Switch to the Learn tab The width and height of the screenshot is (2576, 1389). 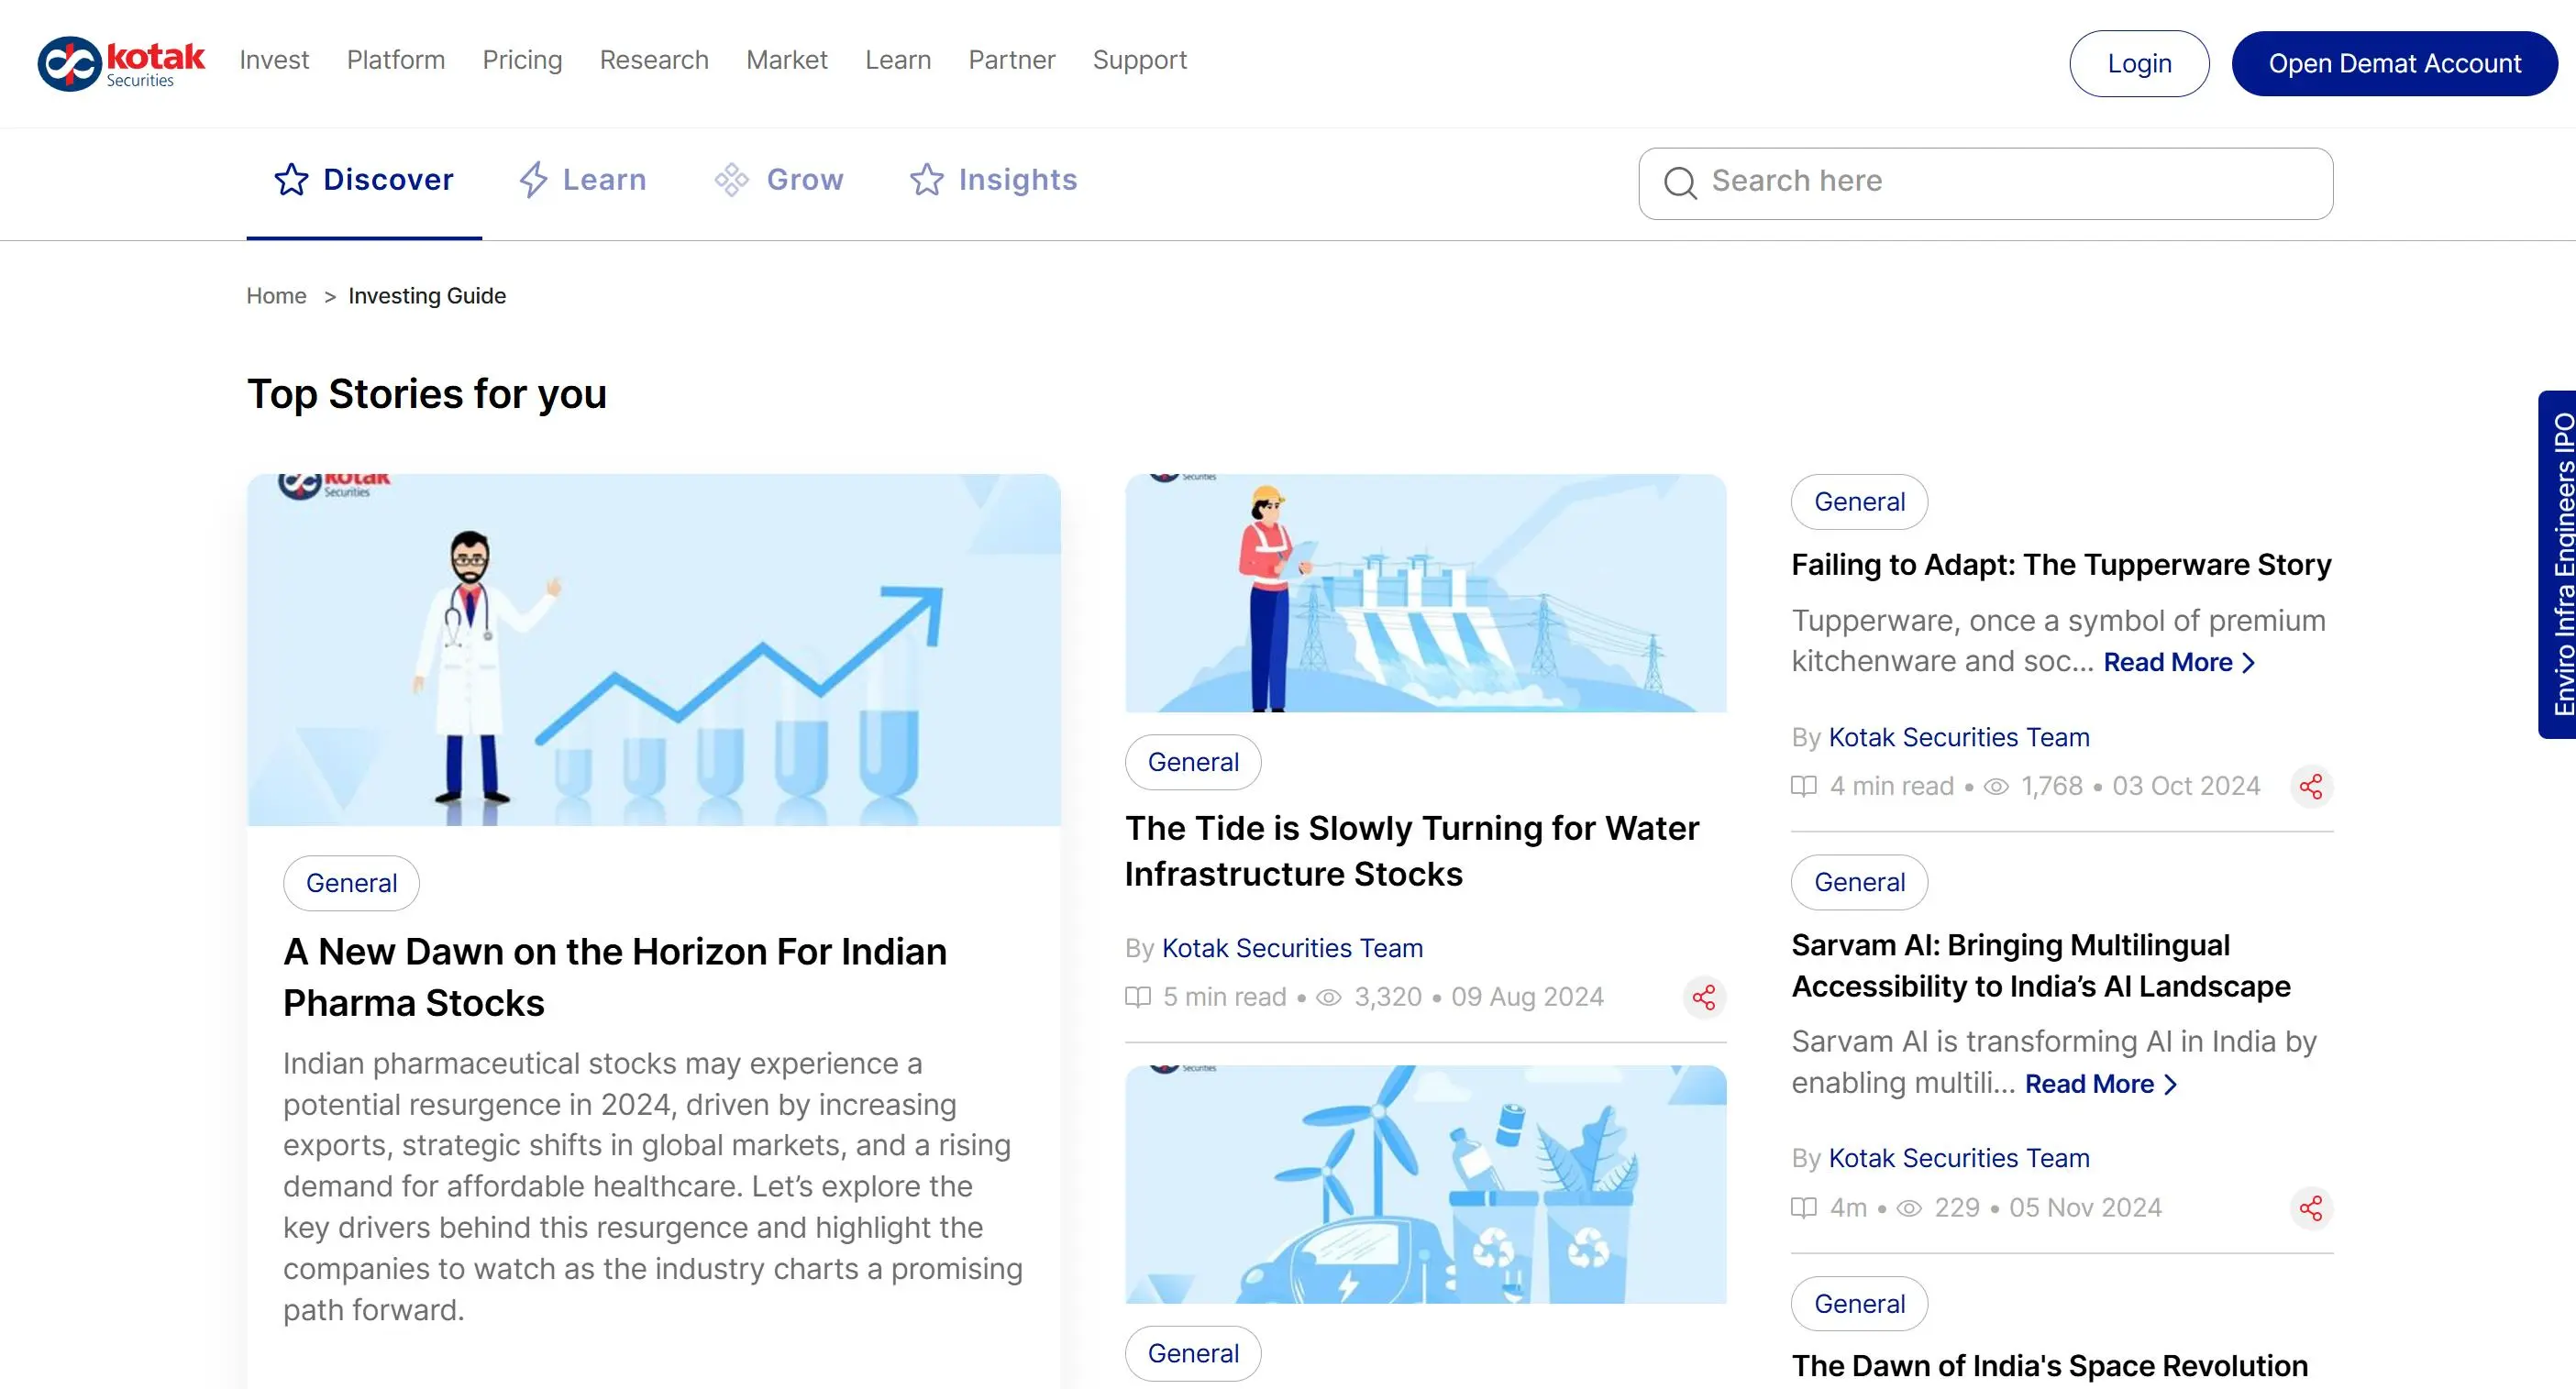tap(583, 180)
